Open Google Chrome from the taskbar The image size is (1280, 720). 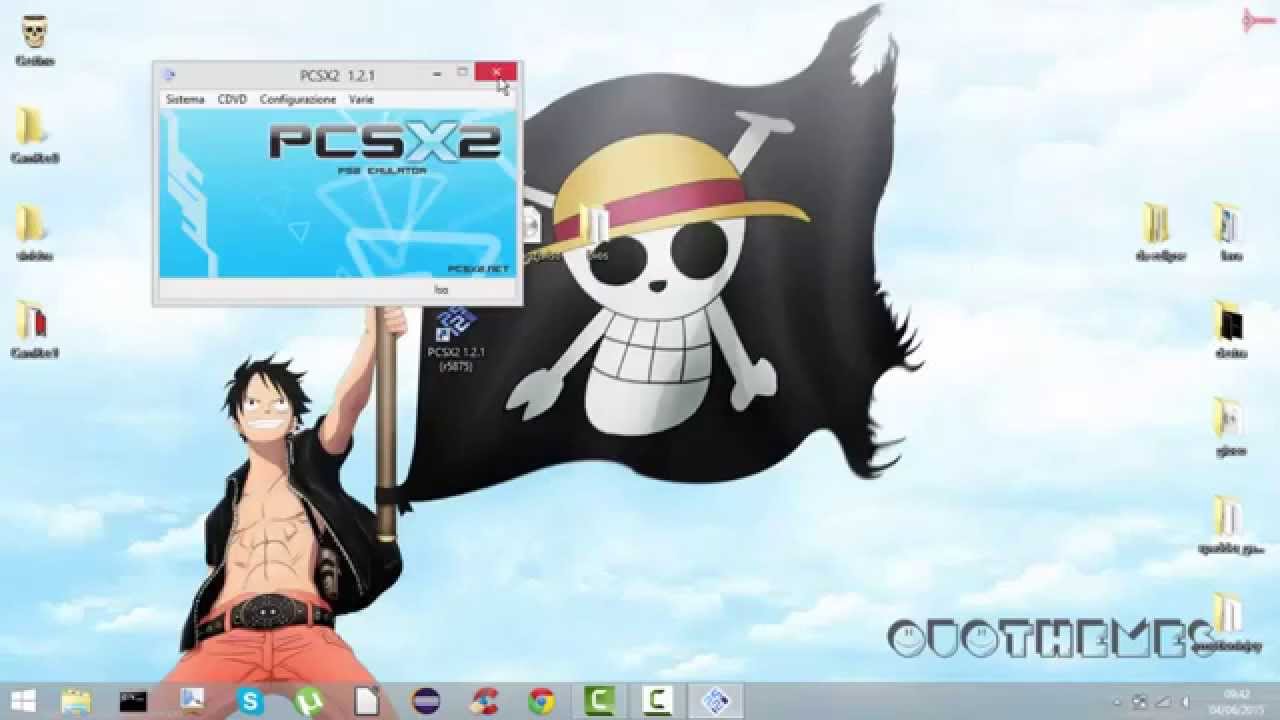click(x=542, y=701)
